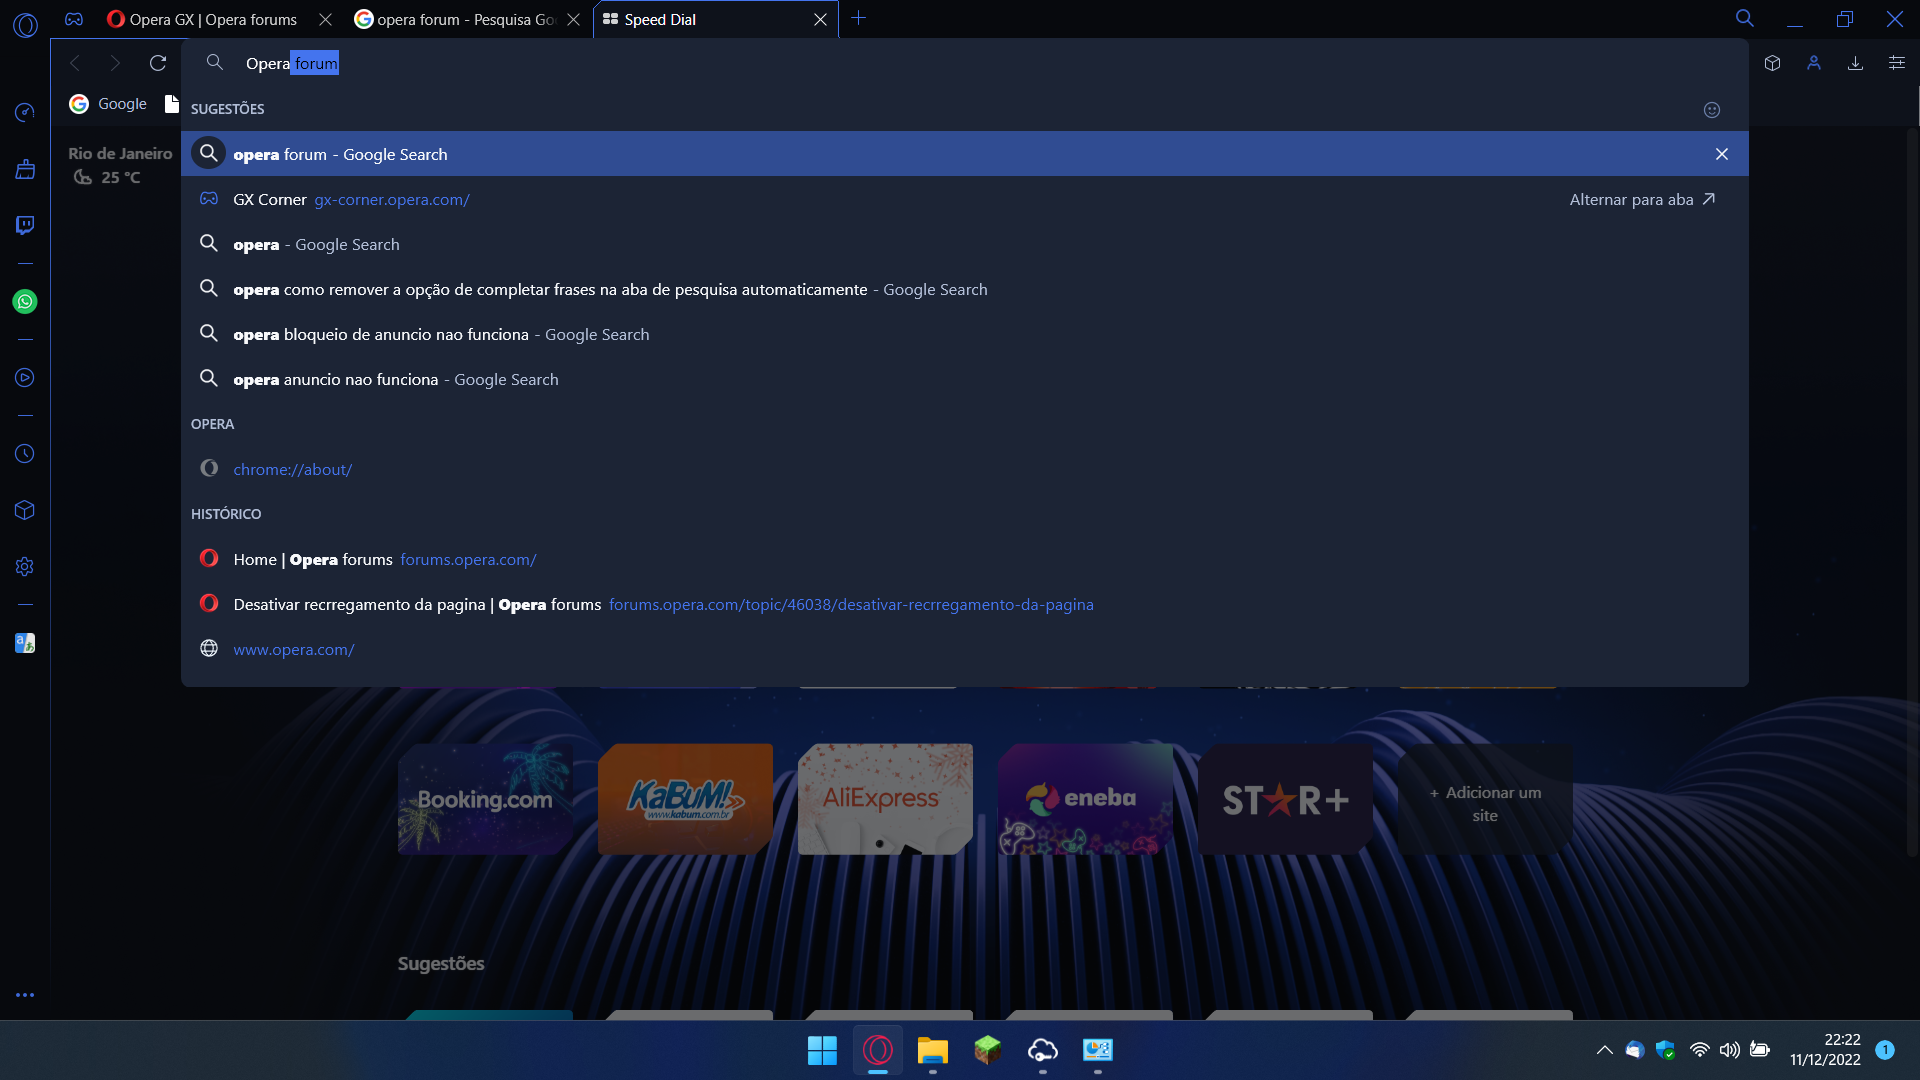Open GX Control speedometer icon in sidebar

pos(25,112)
